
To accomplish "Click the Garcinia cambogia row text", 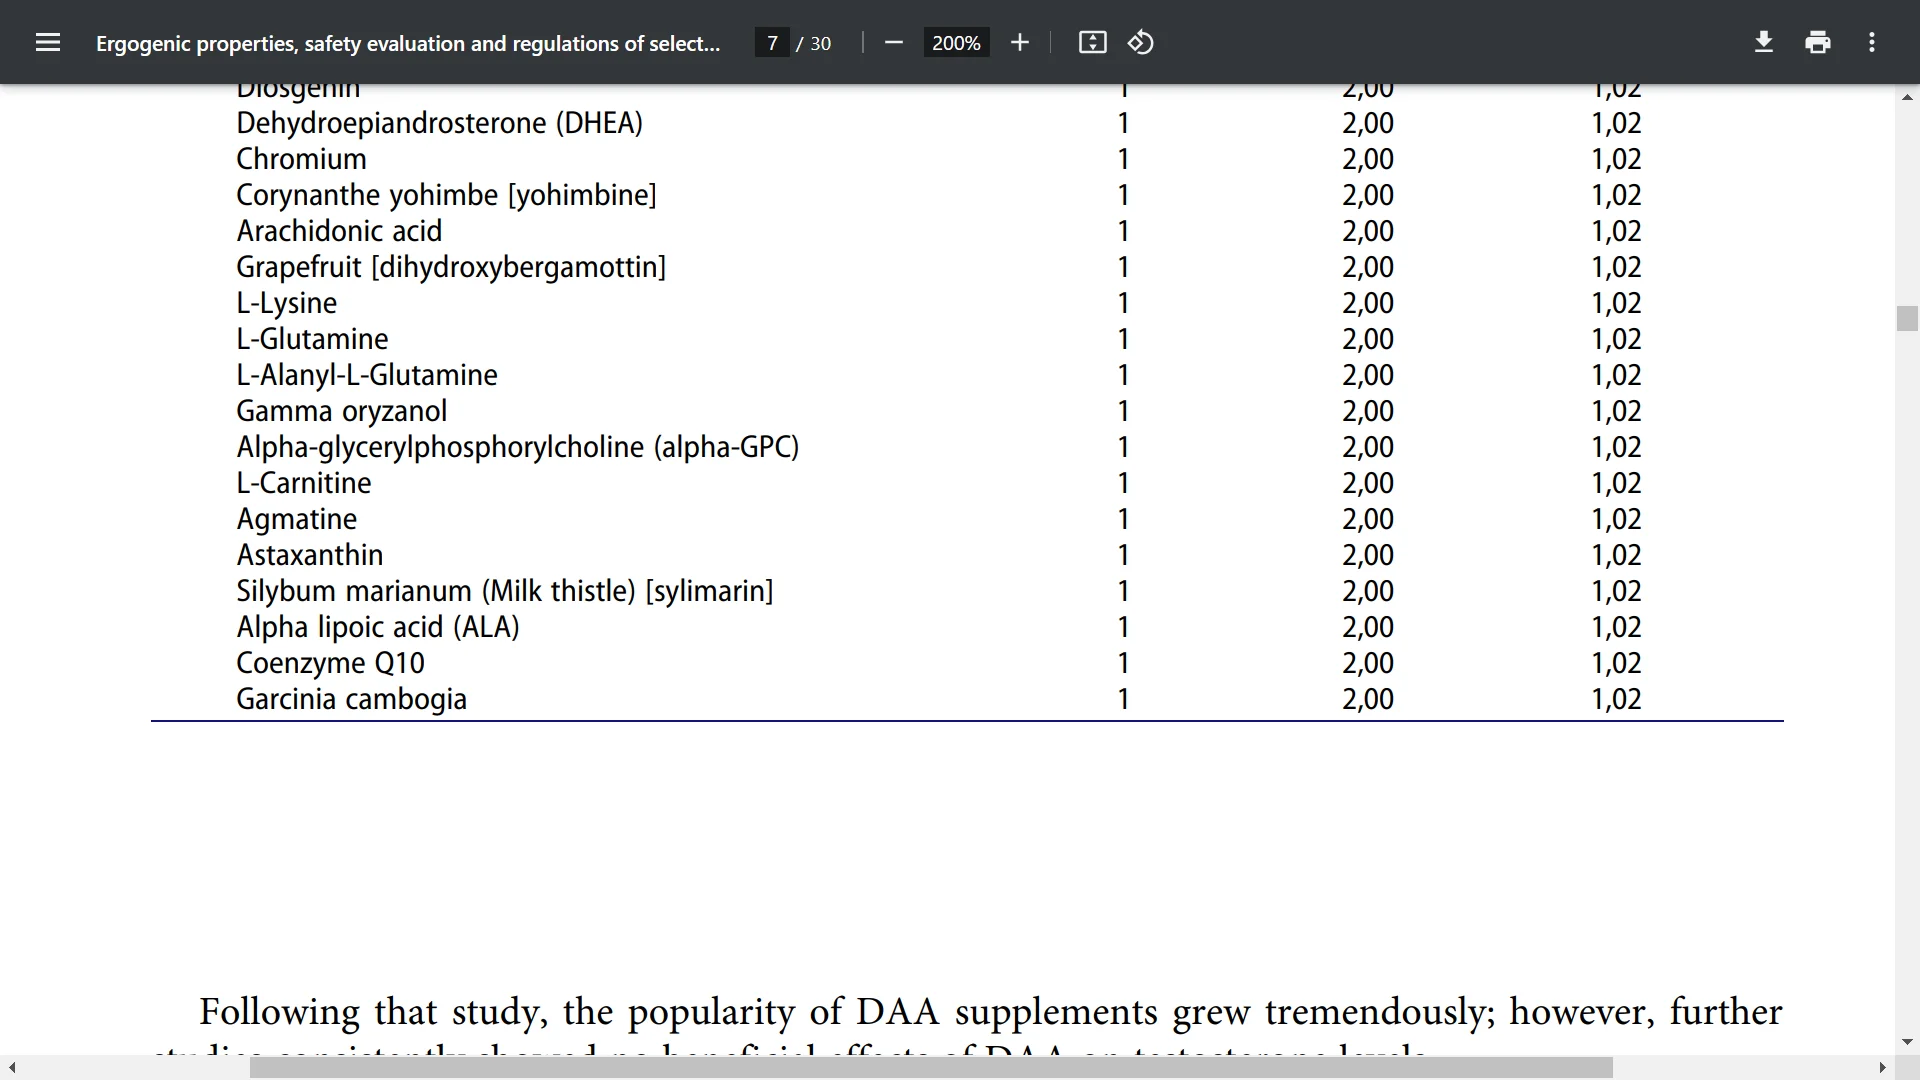I will [351, 700].
